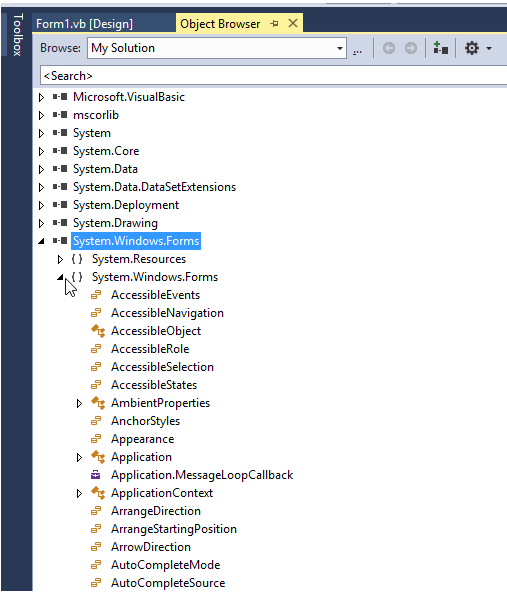Click the edit custom component set ellipsis button
Screen dimensions: 507x593
click(357, 51)
